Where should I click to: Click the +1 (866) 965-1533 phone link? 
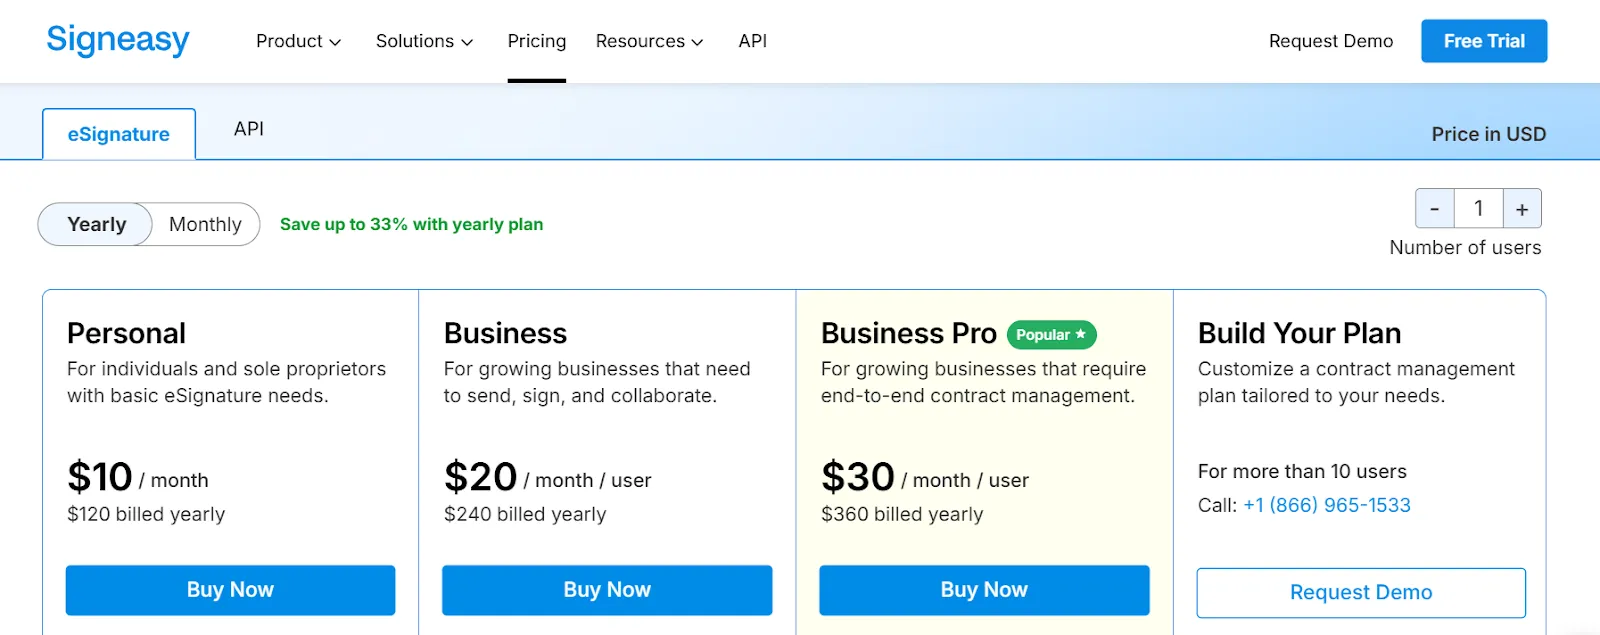1327,505
